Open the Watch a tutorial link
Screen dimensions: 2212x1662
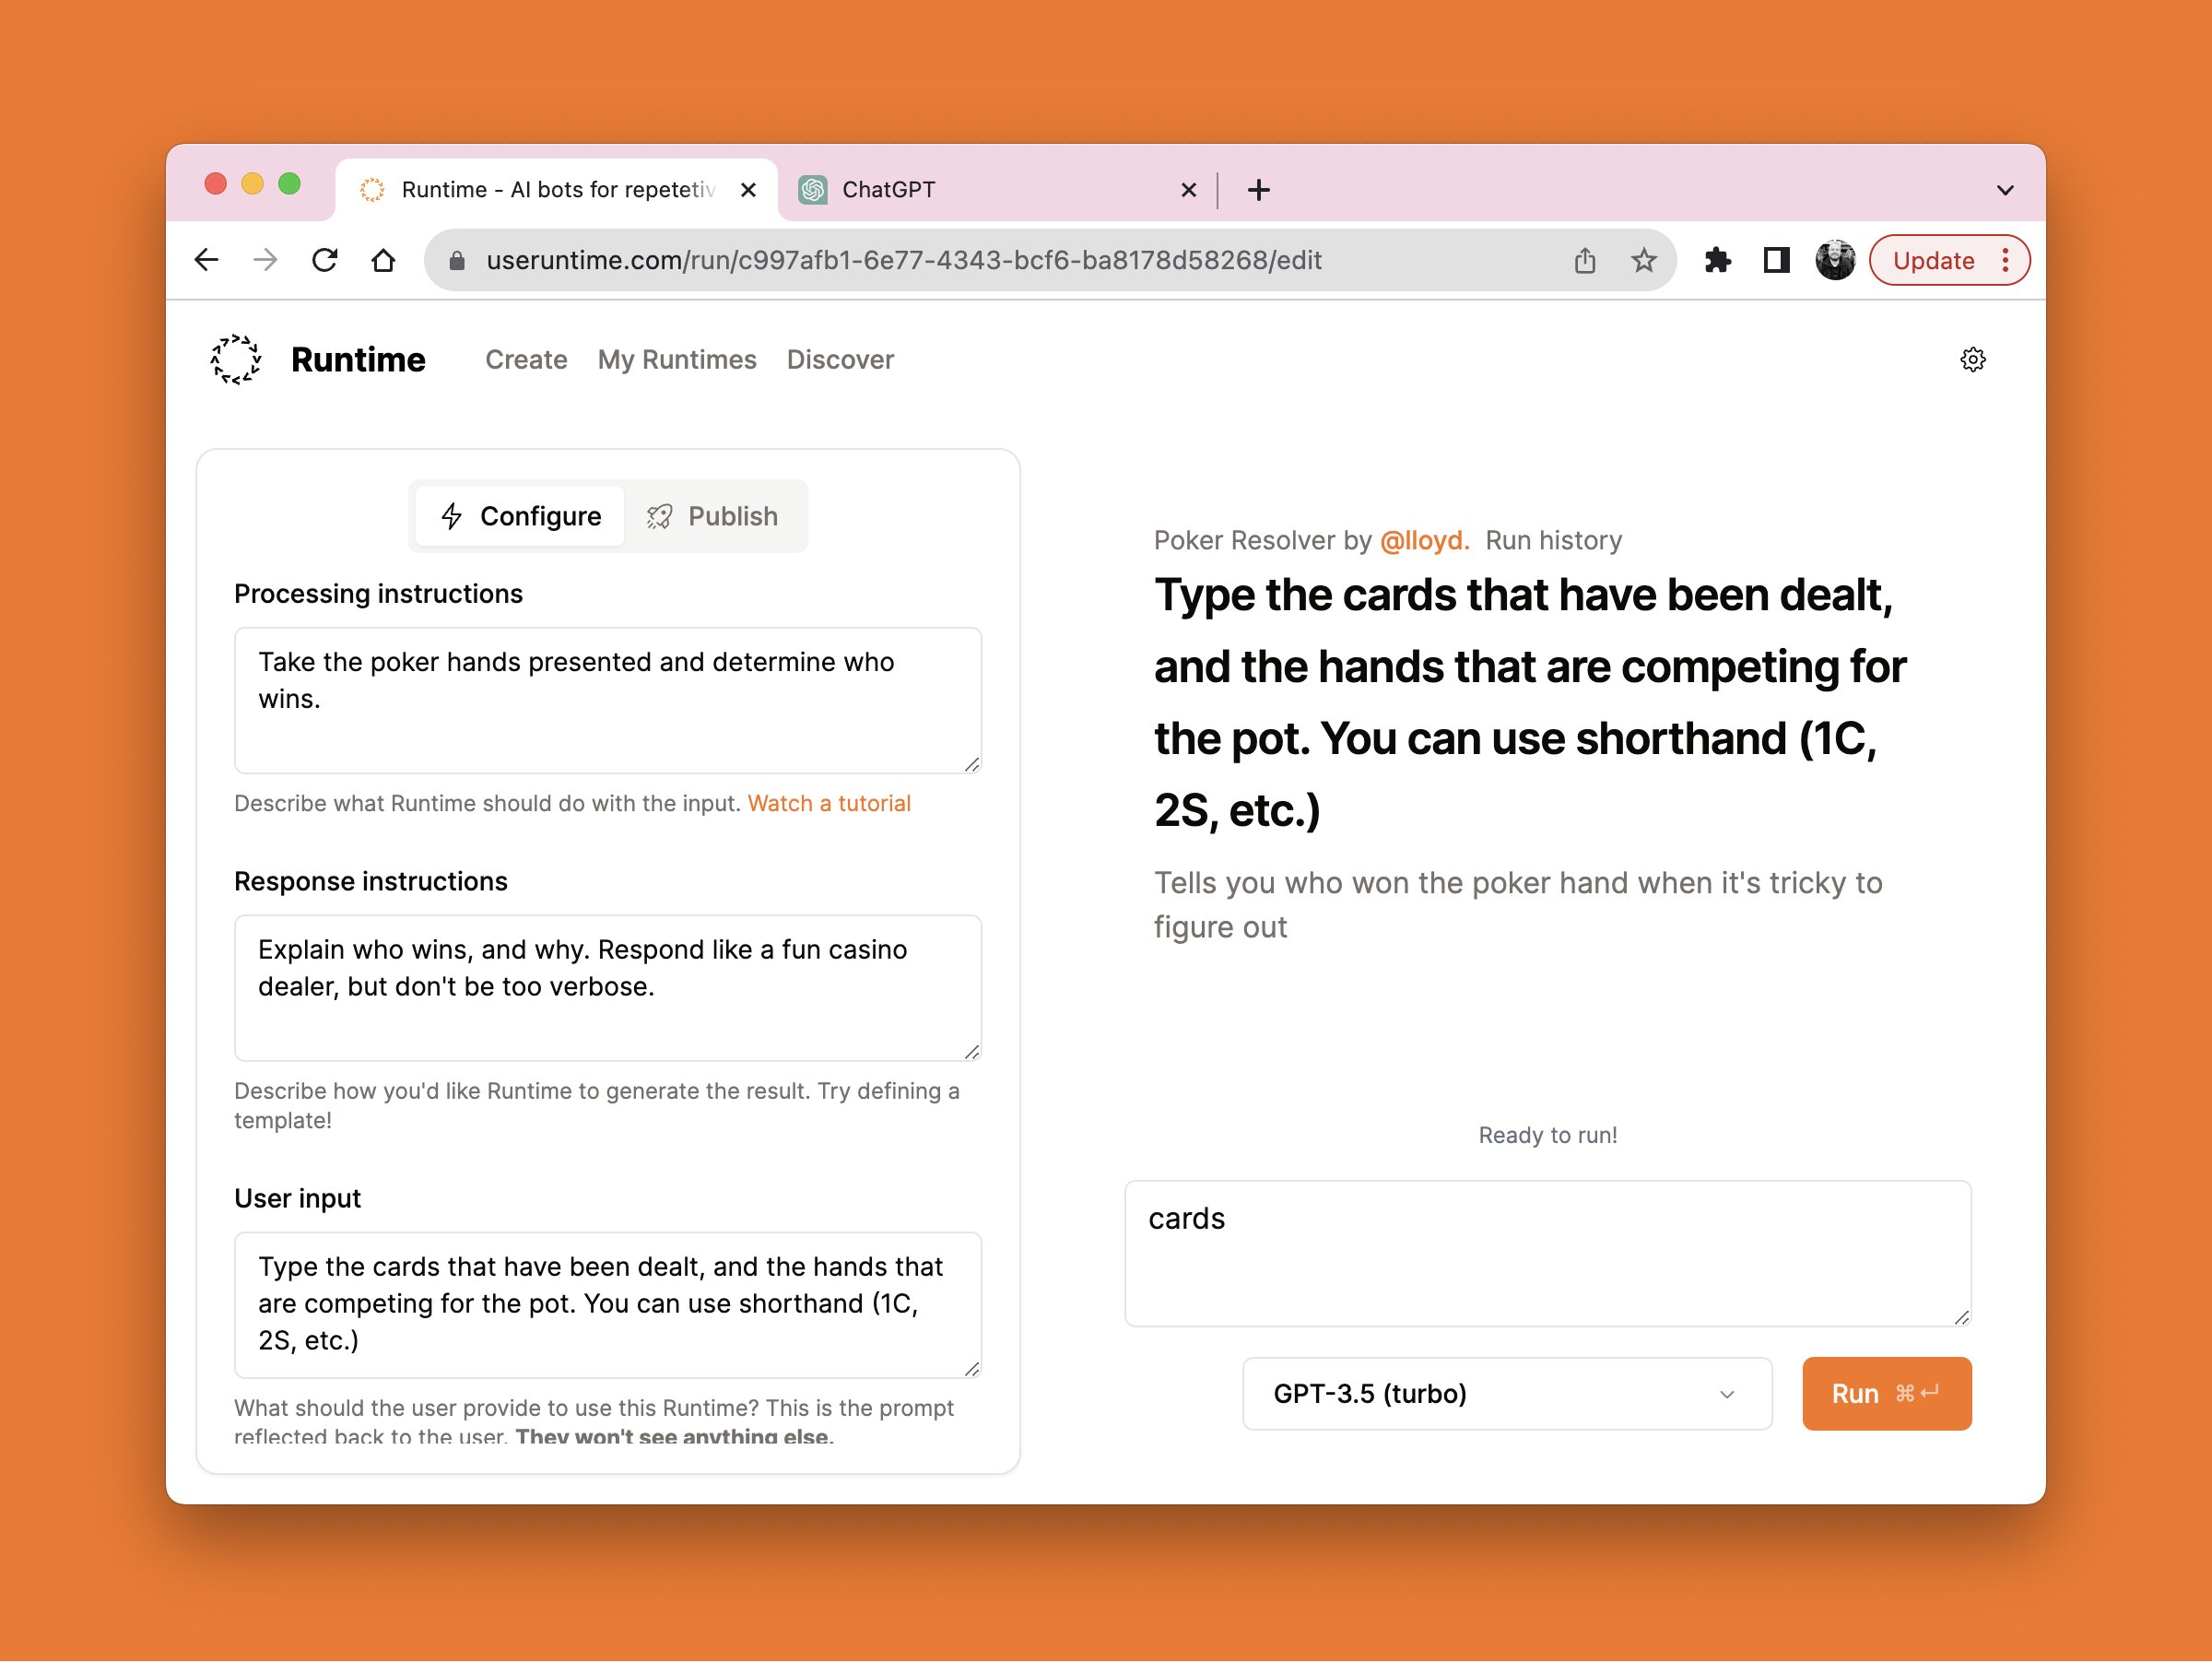tap(827, 802)
